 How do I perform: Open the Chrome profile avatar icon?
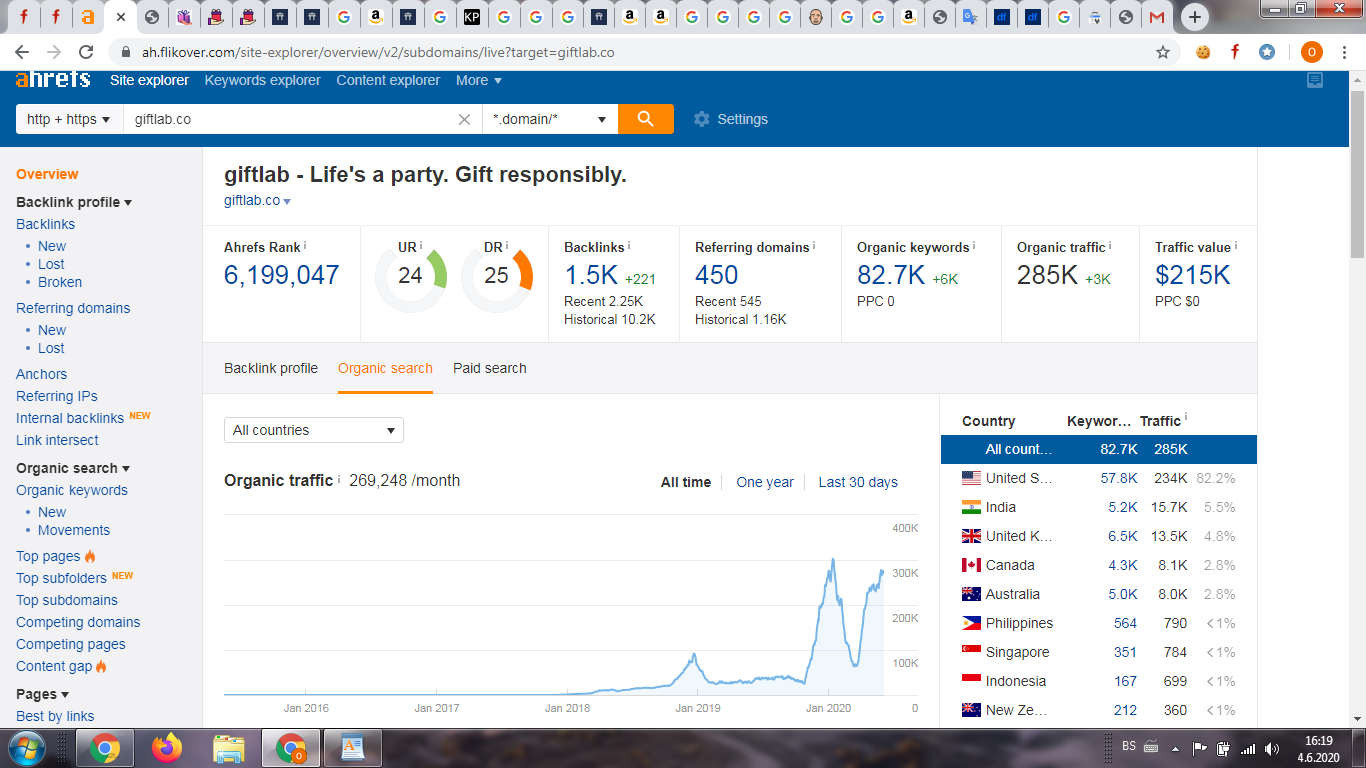(x=1311, y=52)
